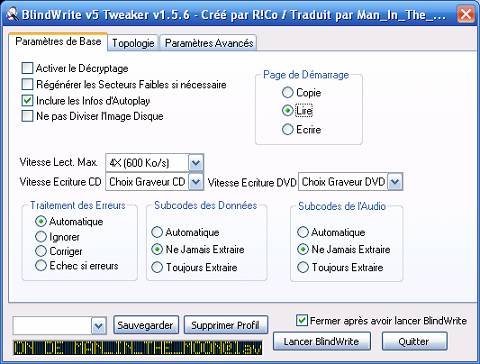Open the profile selection dropdown arrow
480x364 pixels.
pyautogui.click(x=99, y=326)
